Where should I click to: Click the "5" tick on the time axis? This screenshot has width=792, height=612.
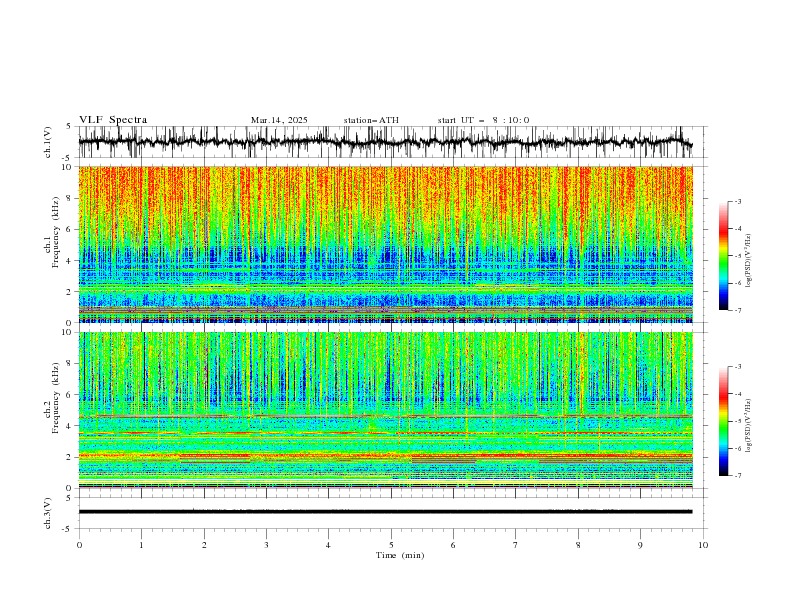(391, 545)
